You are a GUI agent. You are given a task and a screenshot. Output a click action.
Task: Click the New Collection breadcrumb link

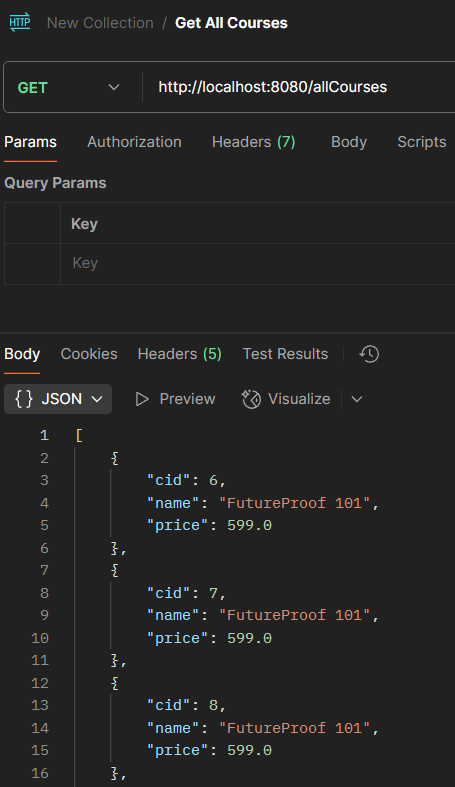[100, 23]
